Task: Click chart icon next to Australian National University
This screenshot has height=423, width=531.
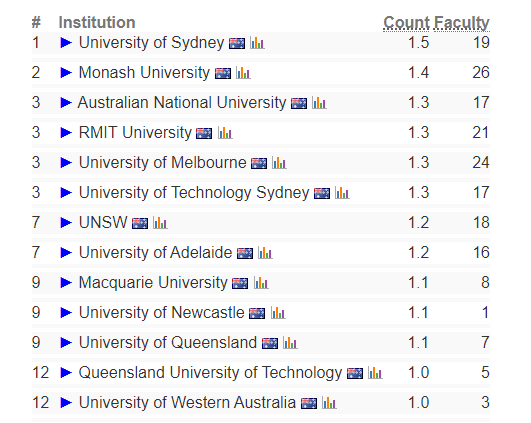Action: [x=319, y=103]
